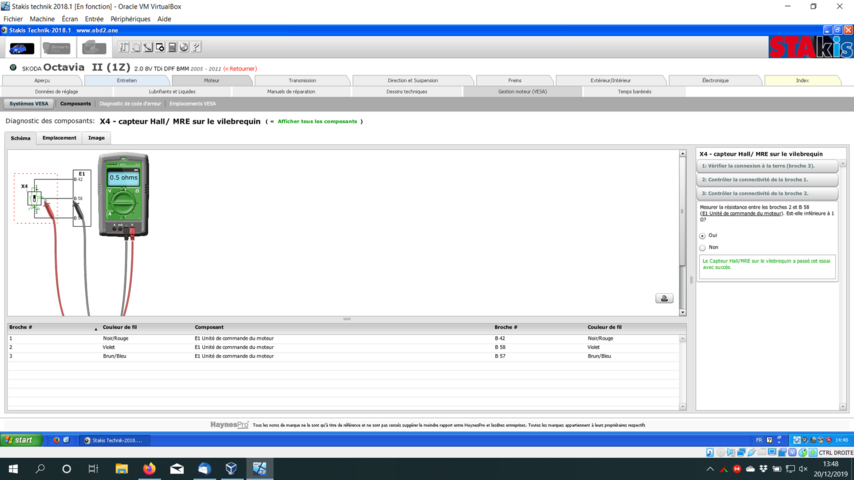
Task: Open the calculator toolbar icon
Action: pyautogui.click(x=172, y=47)
